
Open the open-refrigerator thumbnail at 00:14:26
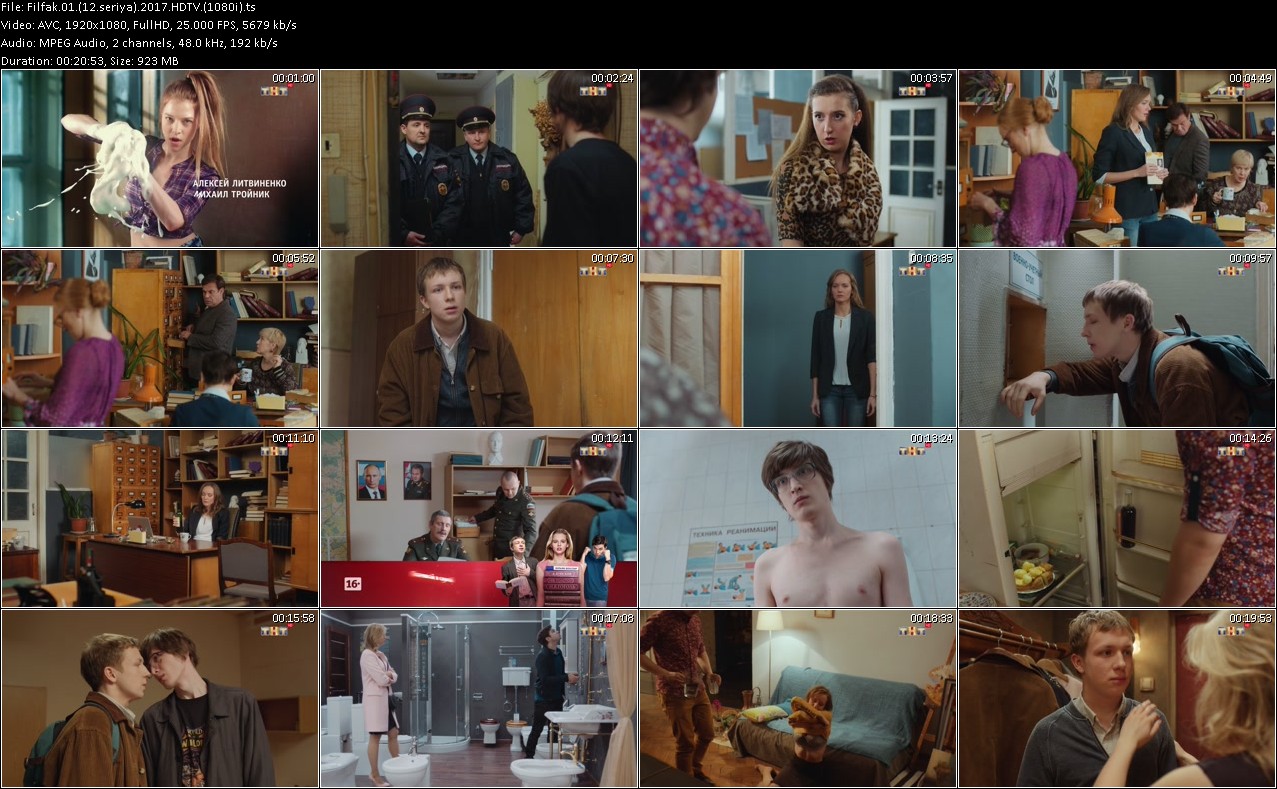pos(1116,518)
